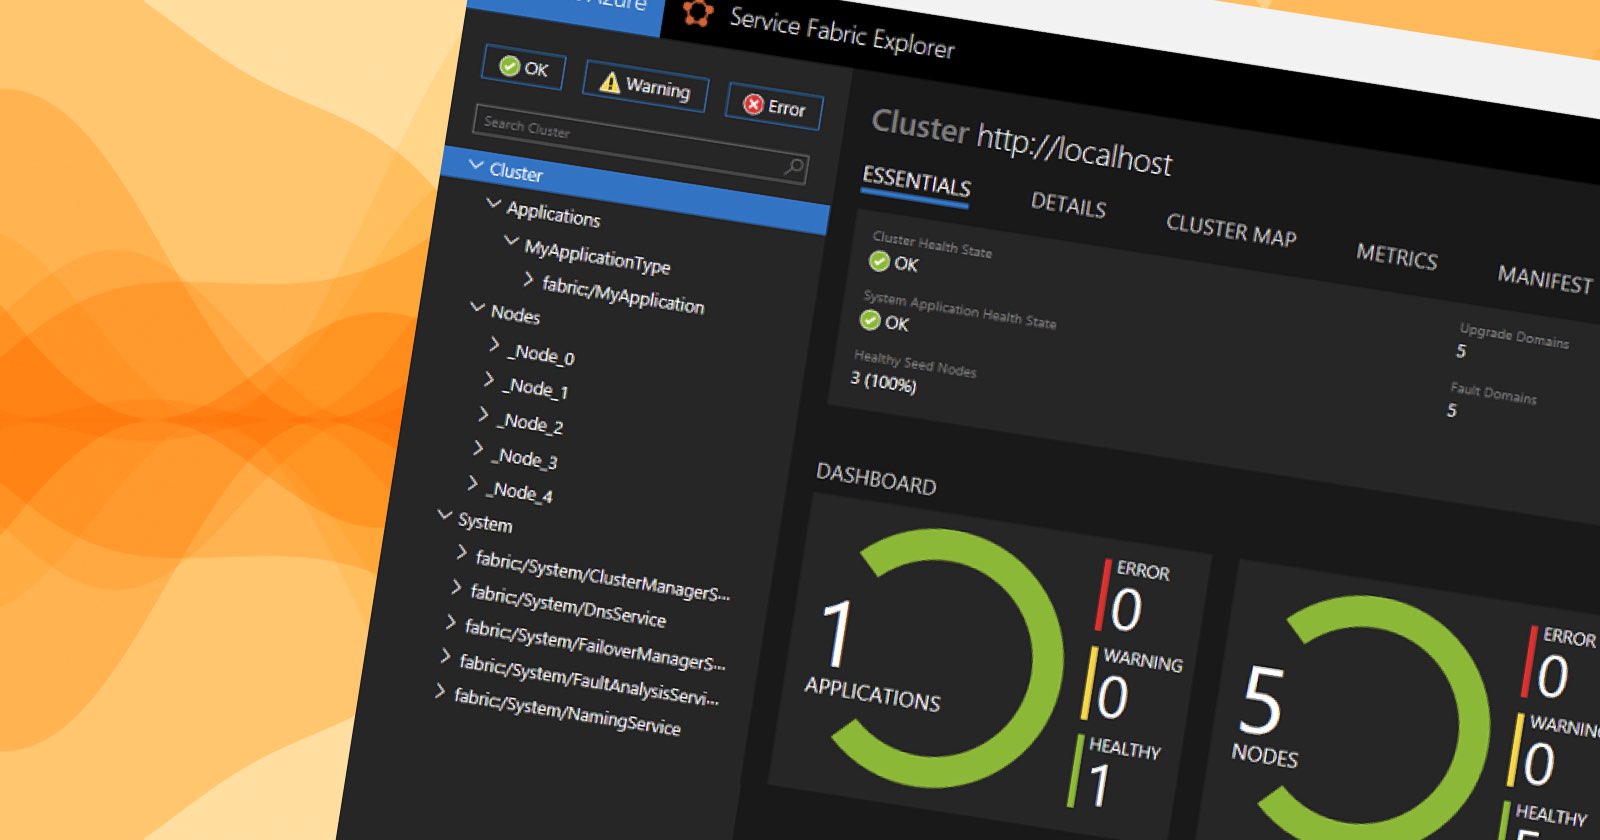The width and height of the screenshot is (1600, 840).
Task: Switch to the DETAILS tab
Action: click(x=1069, y=204)
